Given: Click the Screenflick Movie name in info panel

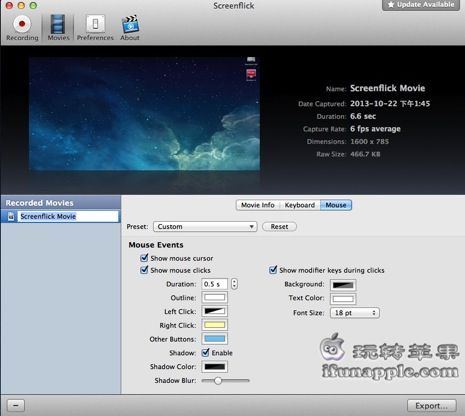Looking at the screenshot, I should point(388,88).
